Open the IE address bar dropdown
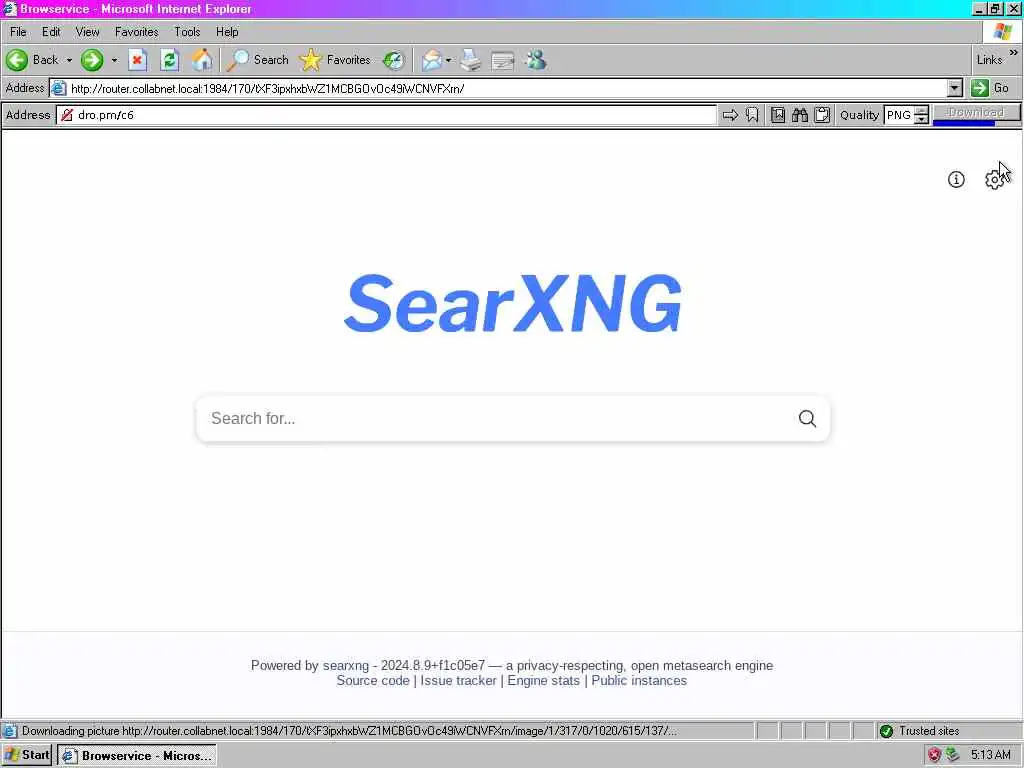 [955, 88]
